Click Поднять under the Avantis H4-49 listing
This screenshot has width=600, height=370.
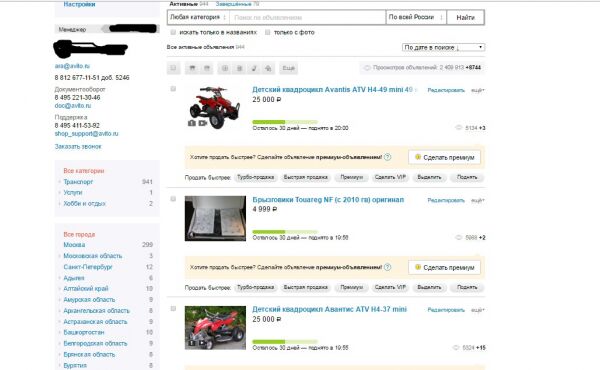tap(467, 177)
